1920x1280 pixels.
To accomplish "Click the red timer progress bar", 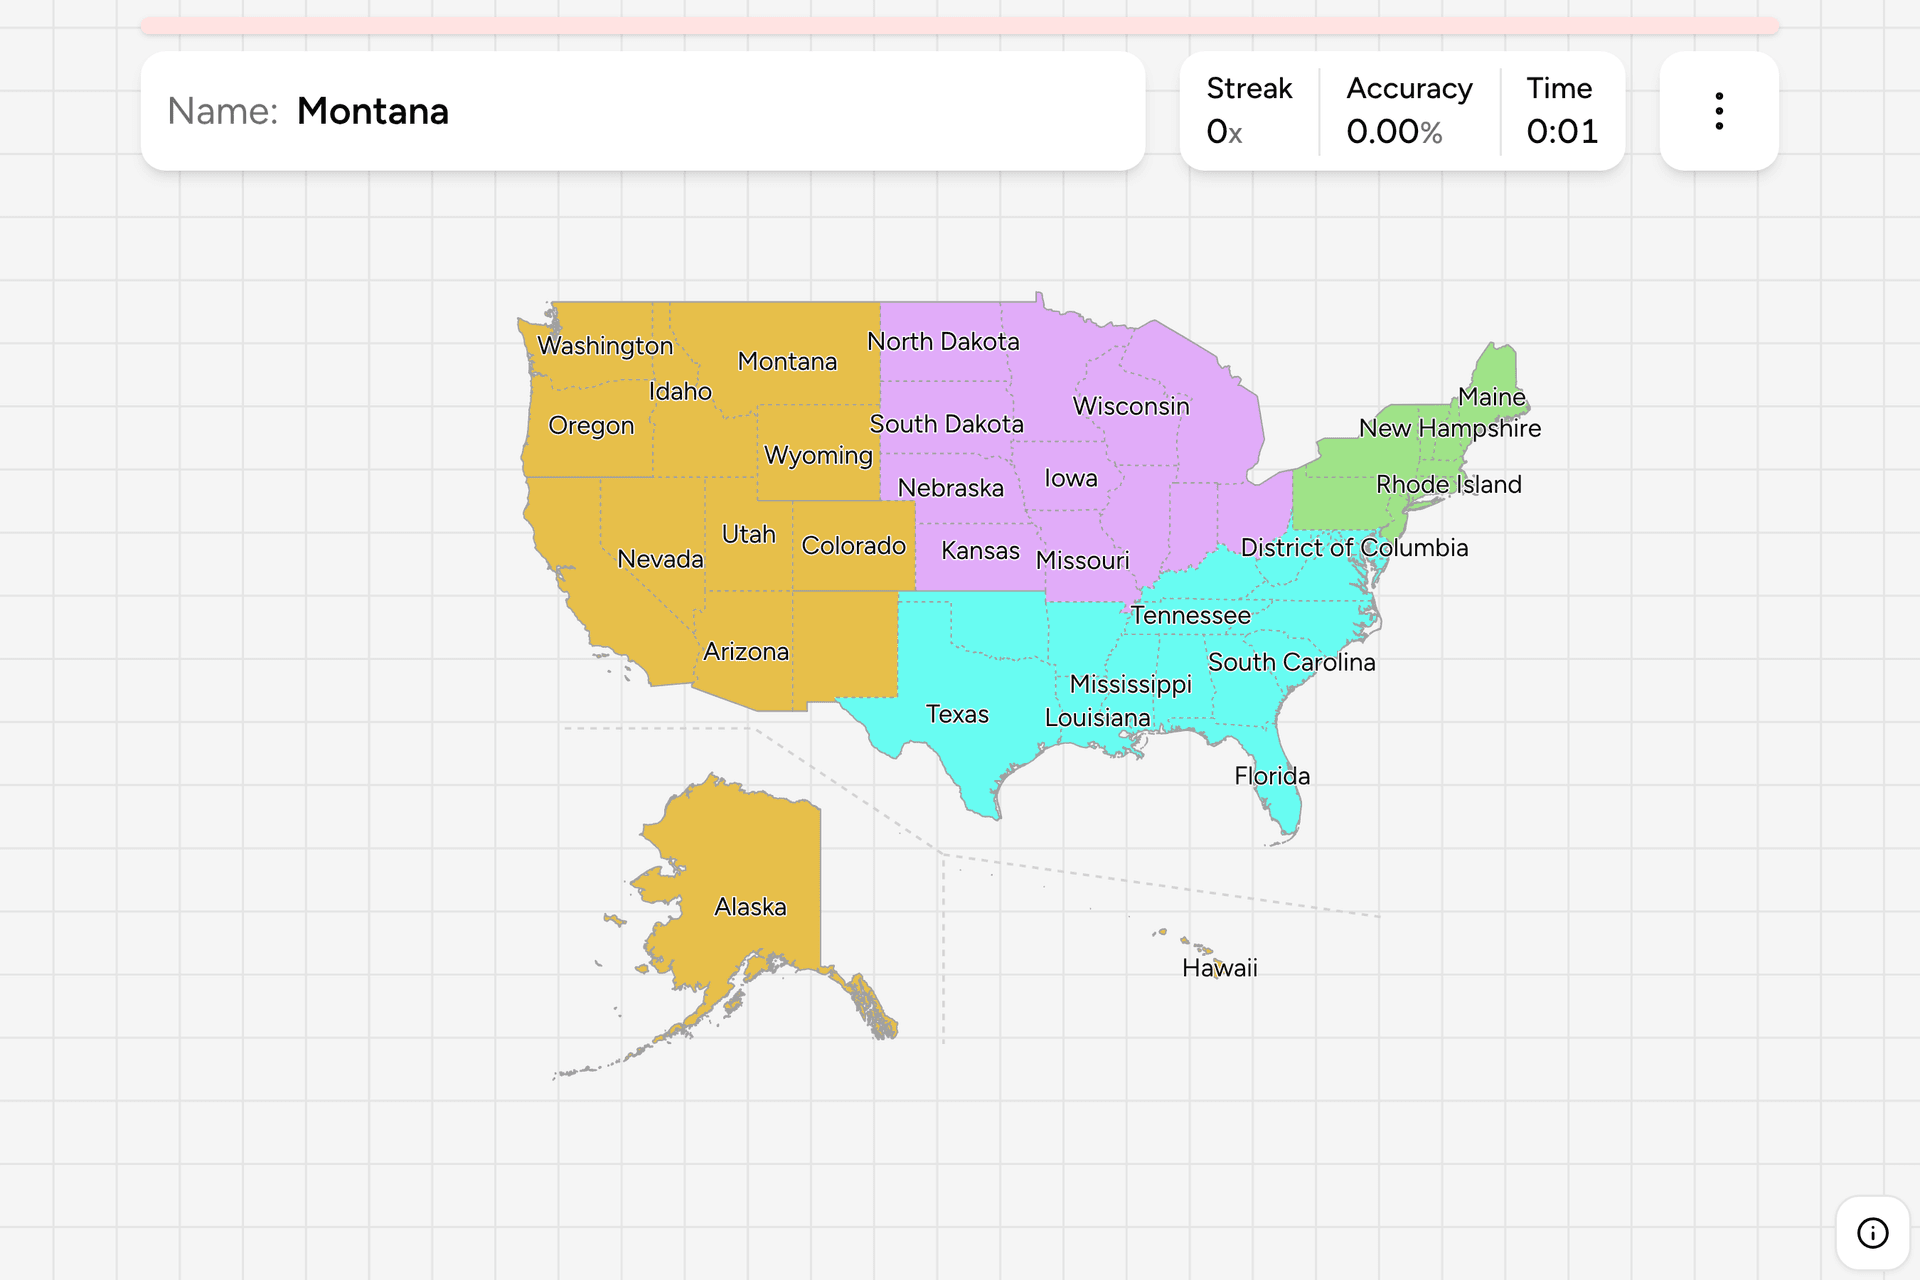I will [x=960, y=26].
